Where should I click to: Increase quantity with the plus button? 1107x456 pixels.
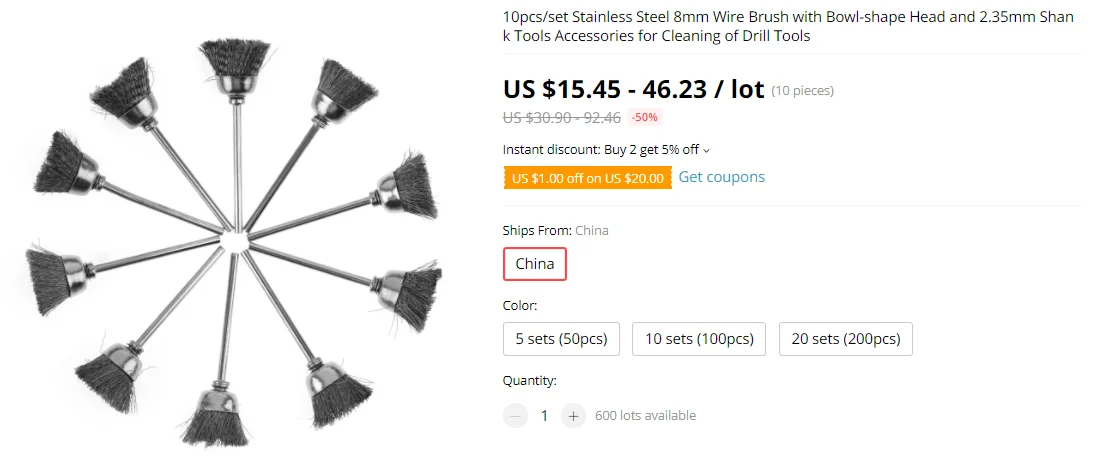573,416
